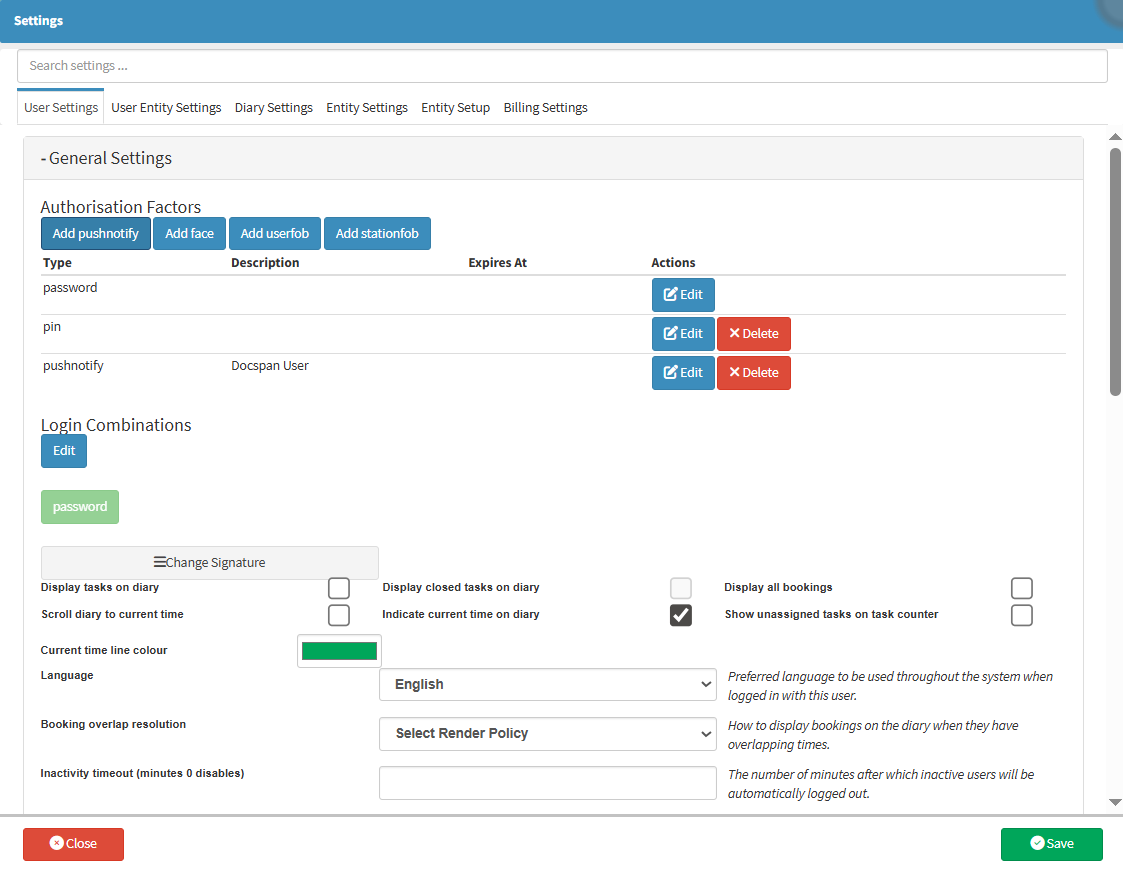The height and width of the screenshot is (873, 1123).
Task: Click Edit icon in pin row
Action: coord(683,334)
